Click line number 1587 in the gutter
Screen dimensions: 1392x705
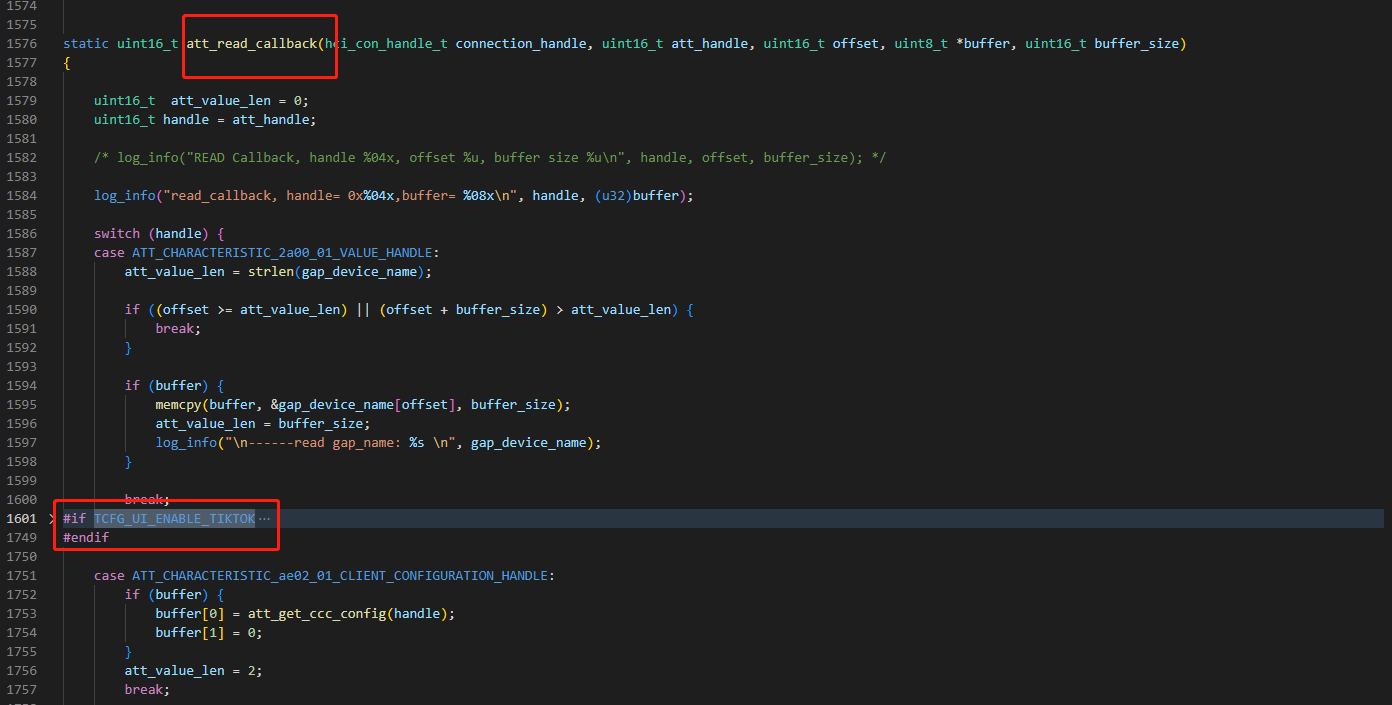[21, 252]
